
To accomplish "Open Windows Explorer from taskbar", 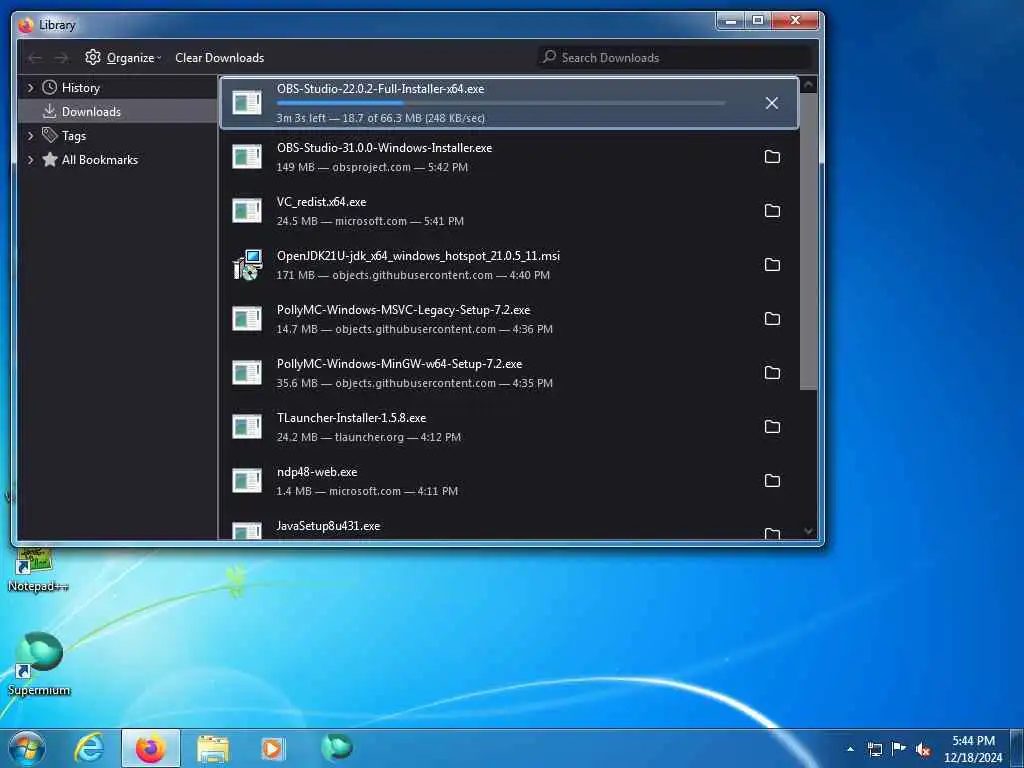I will click(x=212, y=749).
